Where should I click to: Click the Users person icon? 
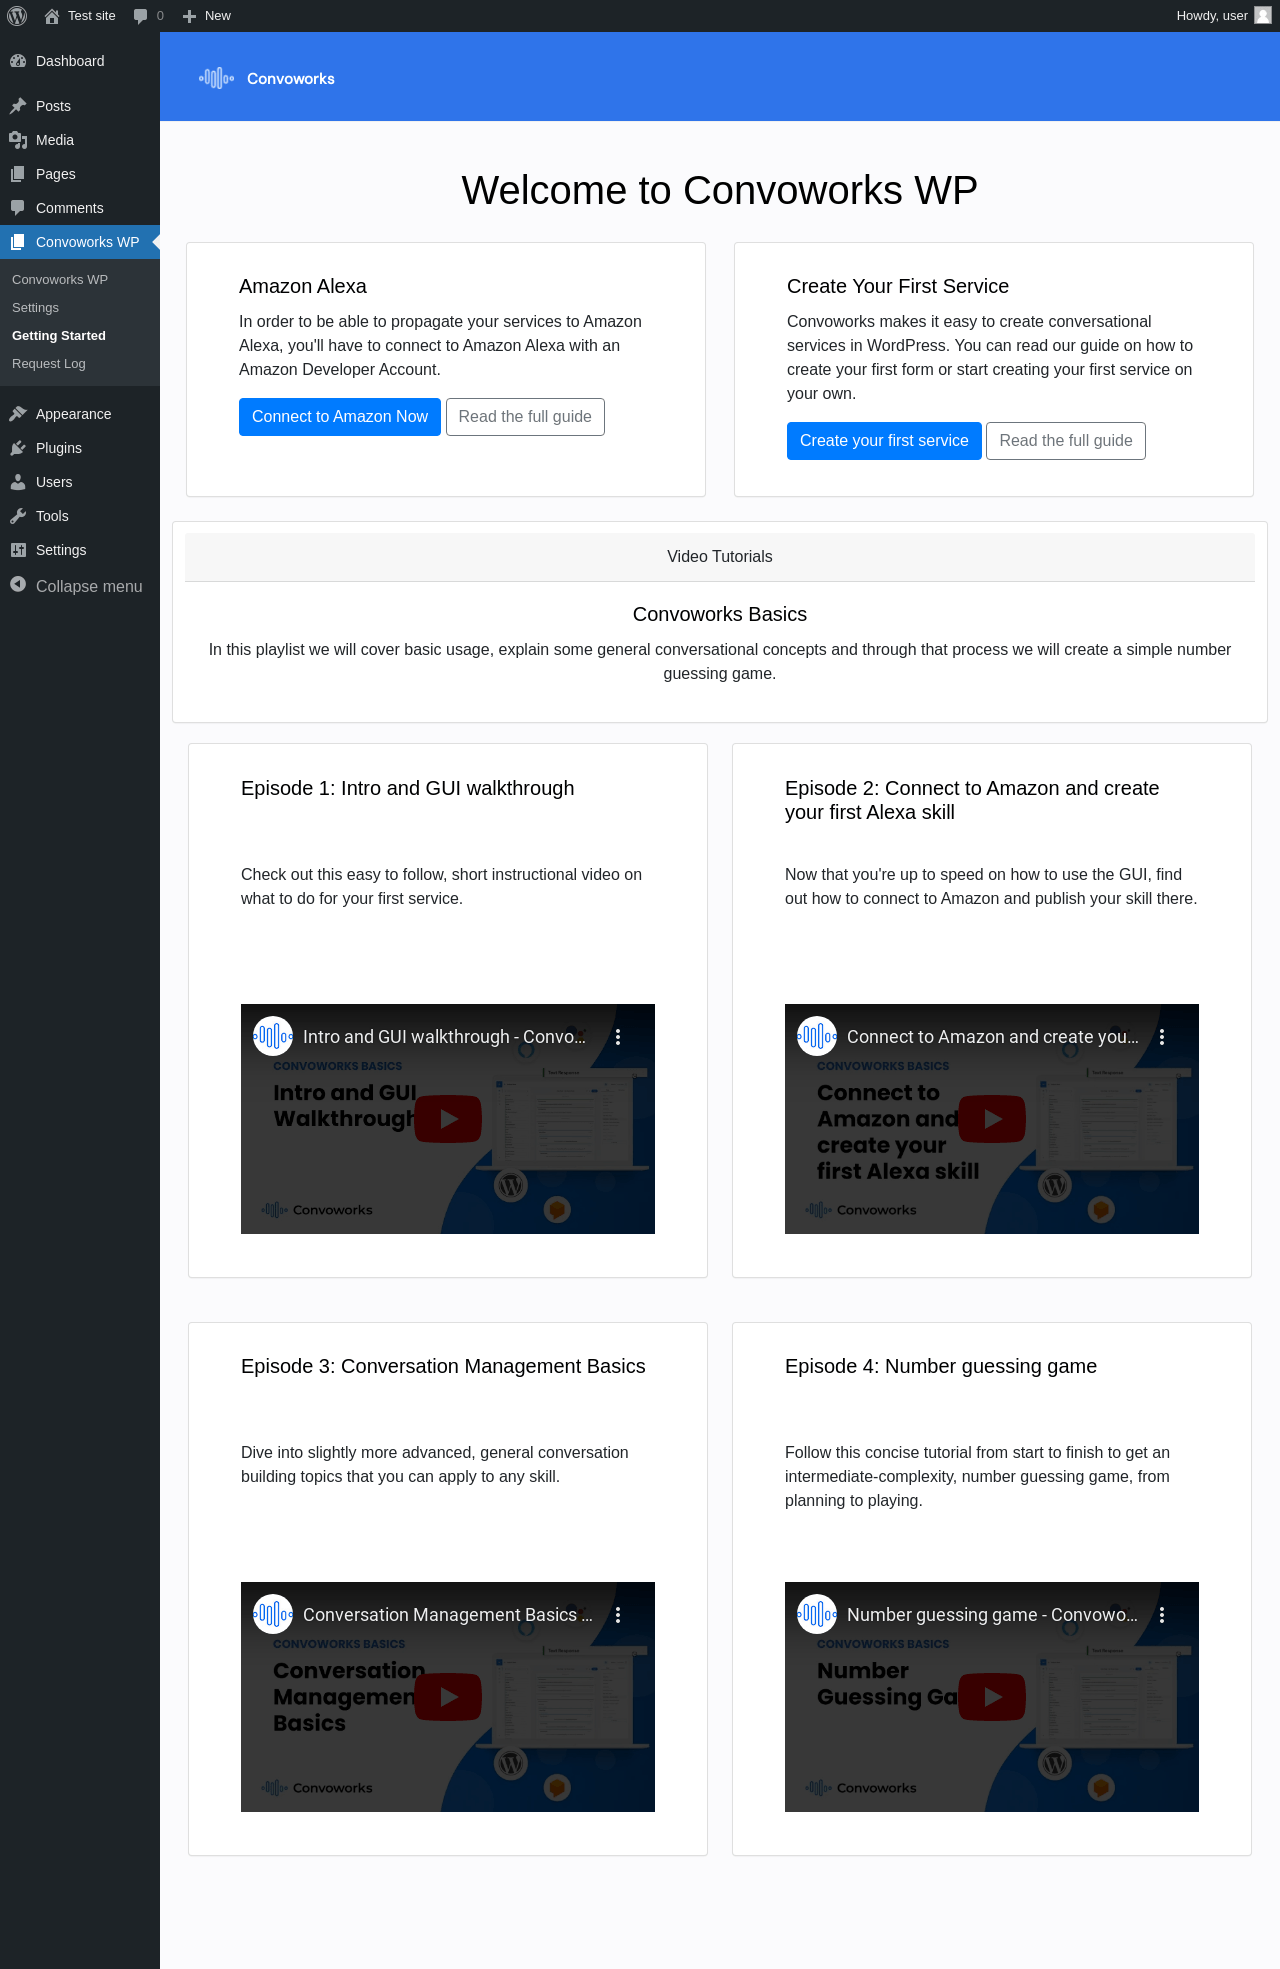[x=18, y=482]
